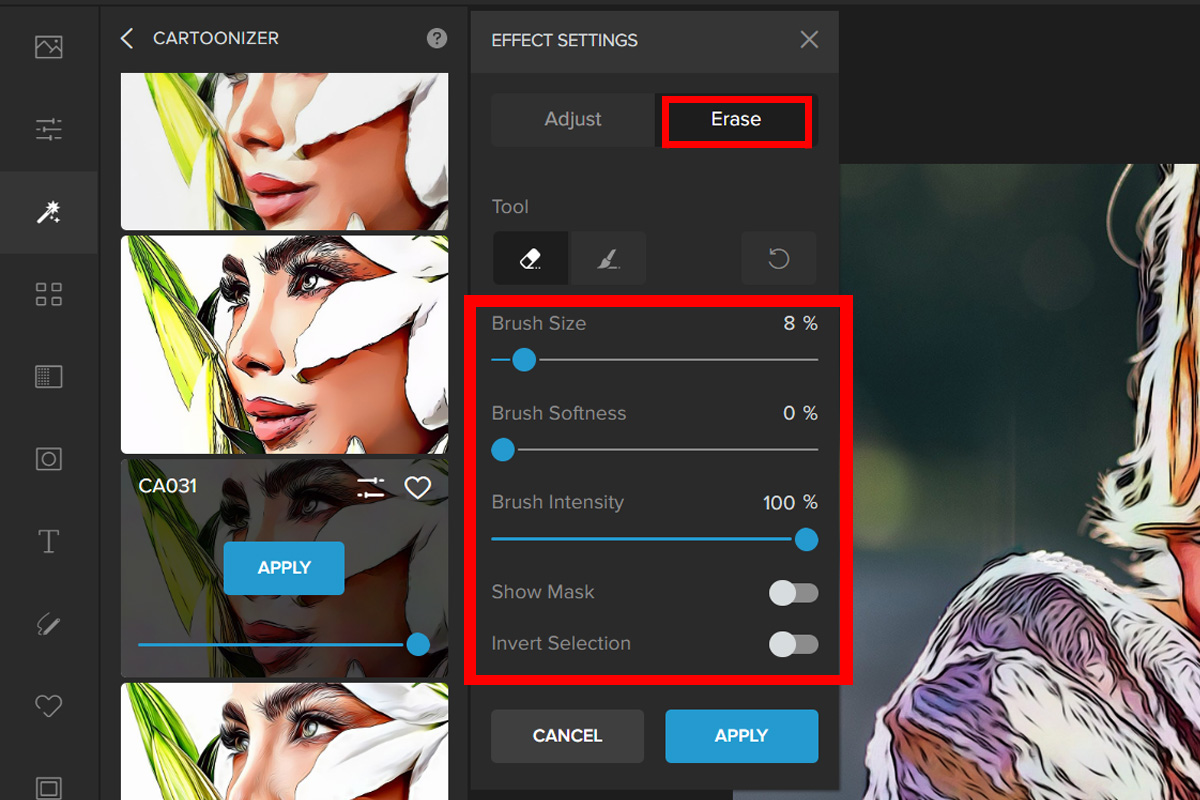Viewport: 1200px width, 800px height.
Task: Click the Brush Size slider handle
Action: (x=524, y=360)
